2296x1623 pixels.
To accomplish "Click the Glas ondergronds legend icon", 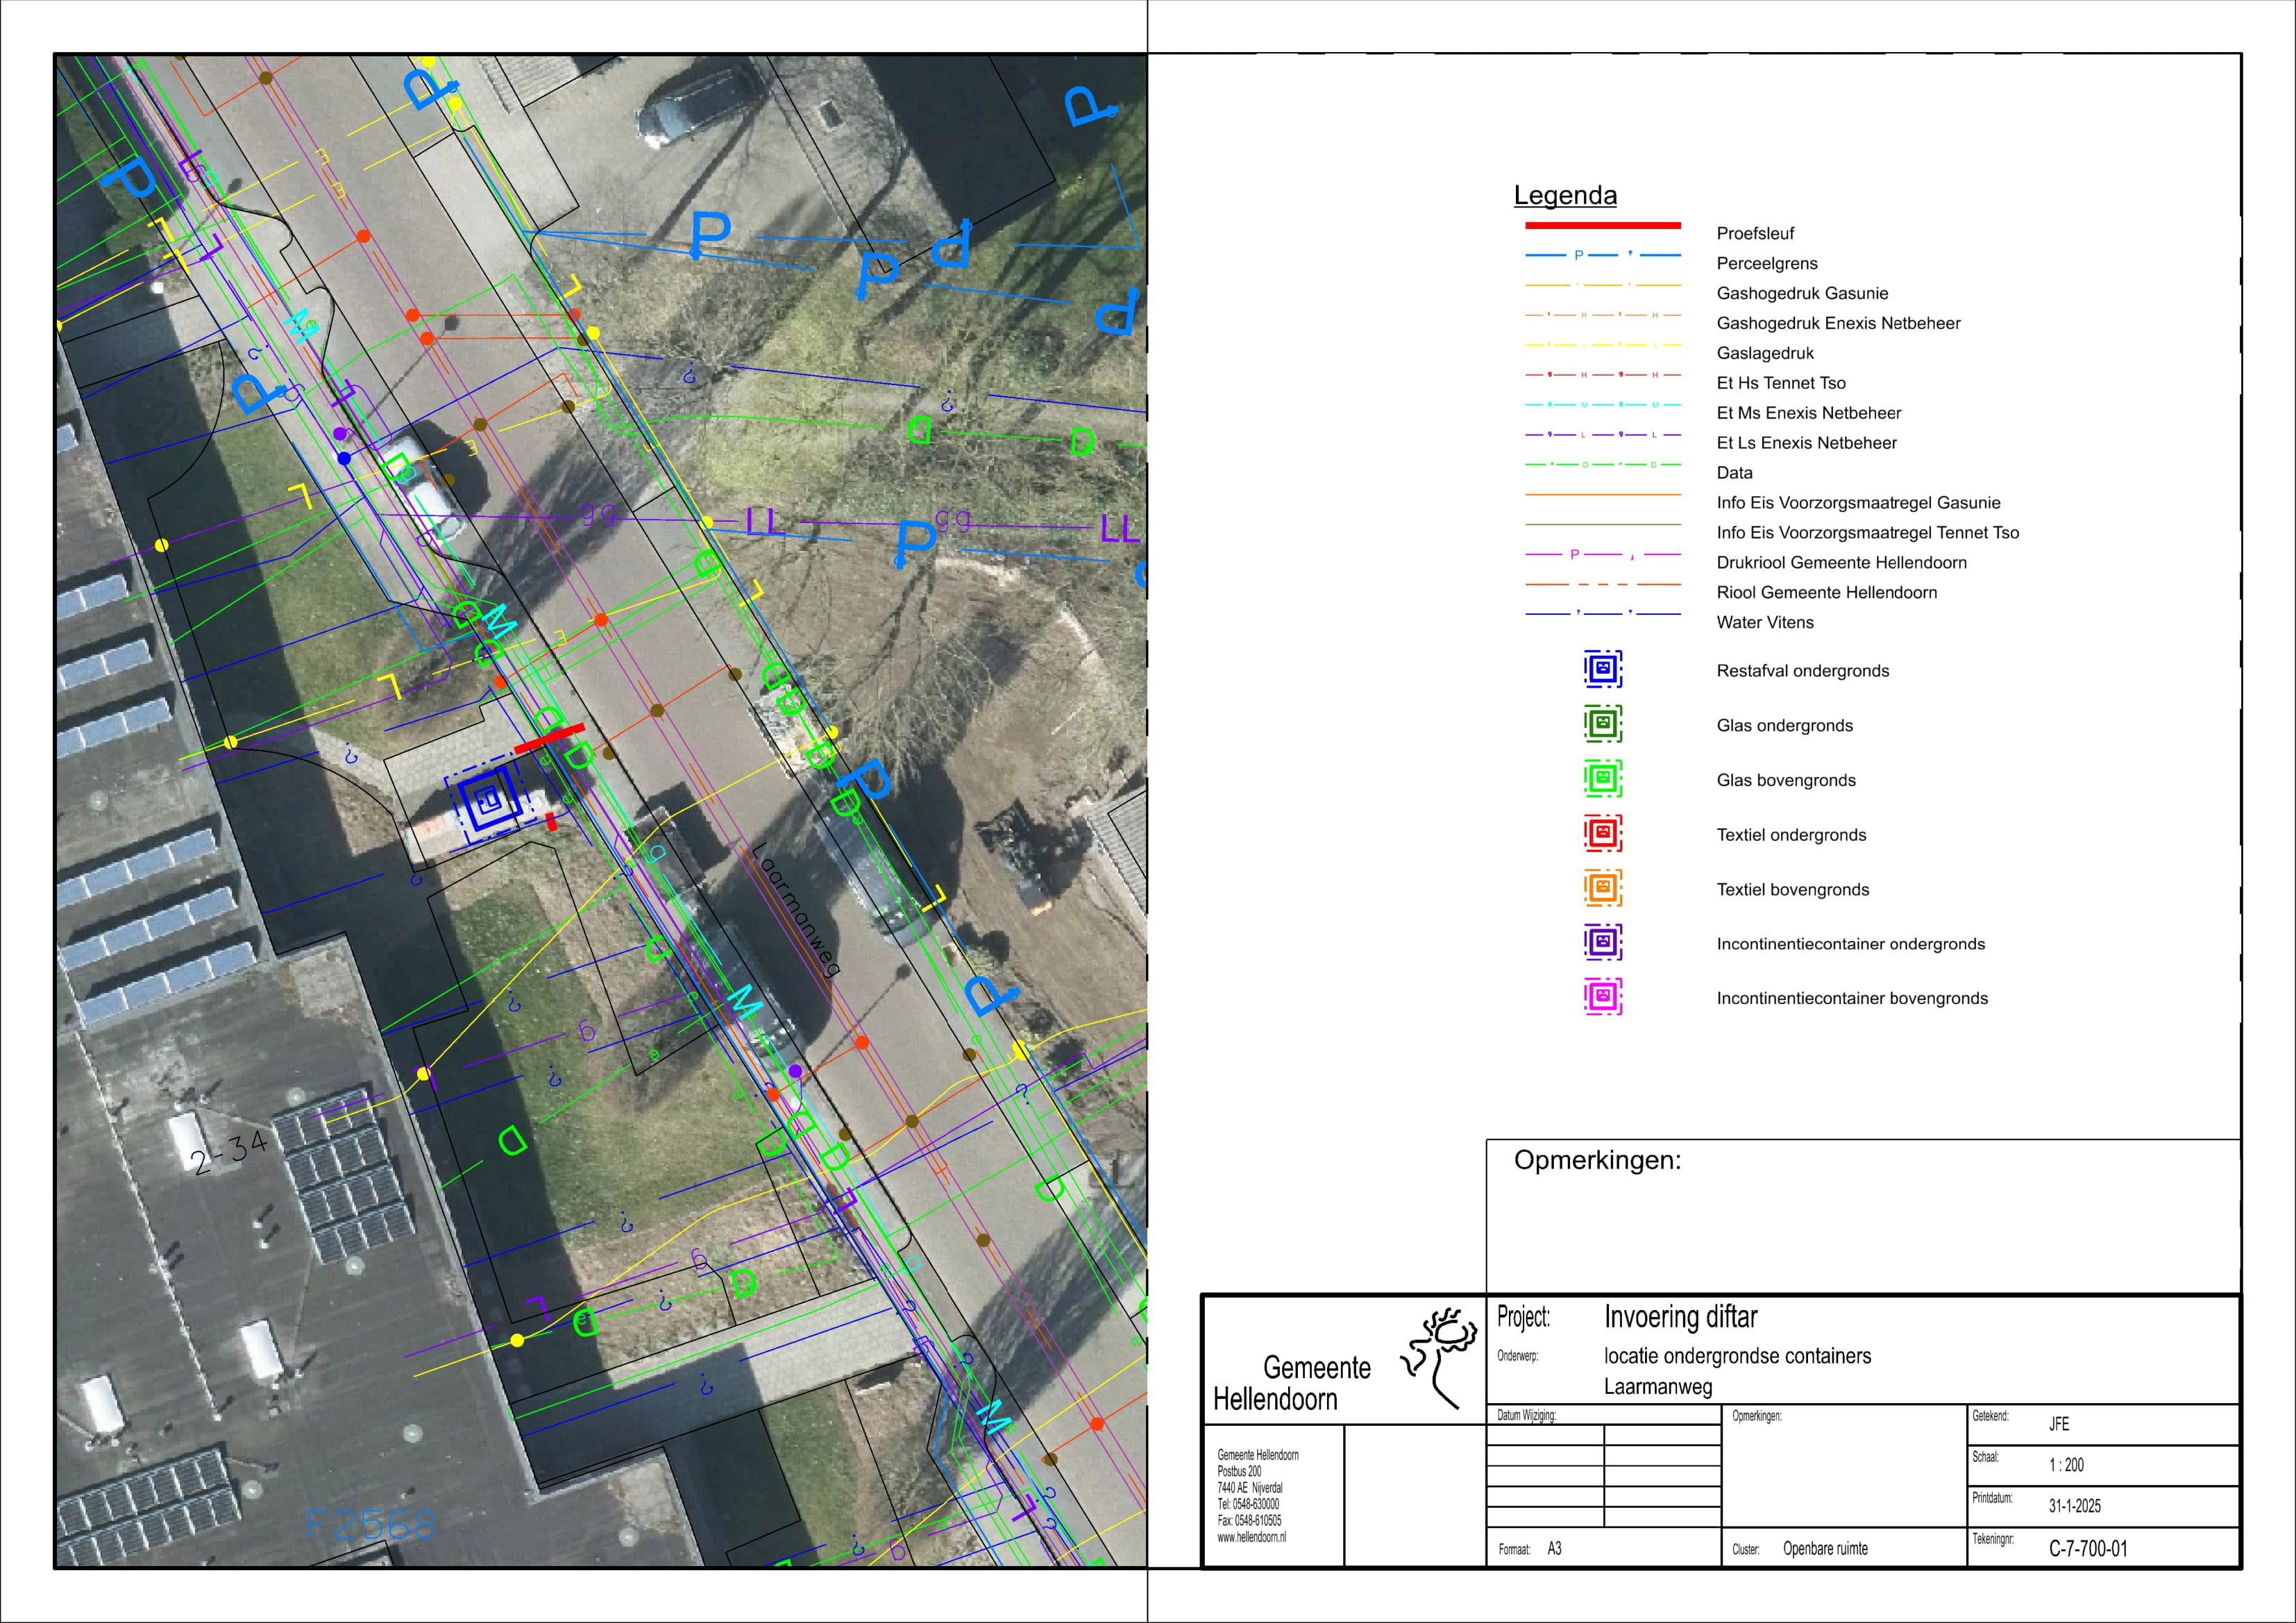I will tap(1602, 724).
